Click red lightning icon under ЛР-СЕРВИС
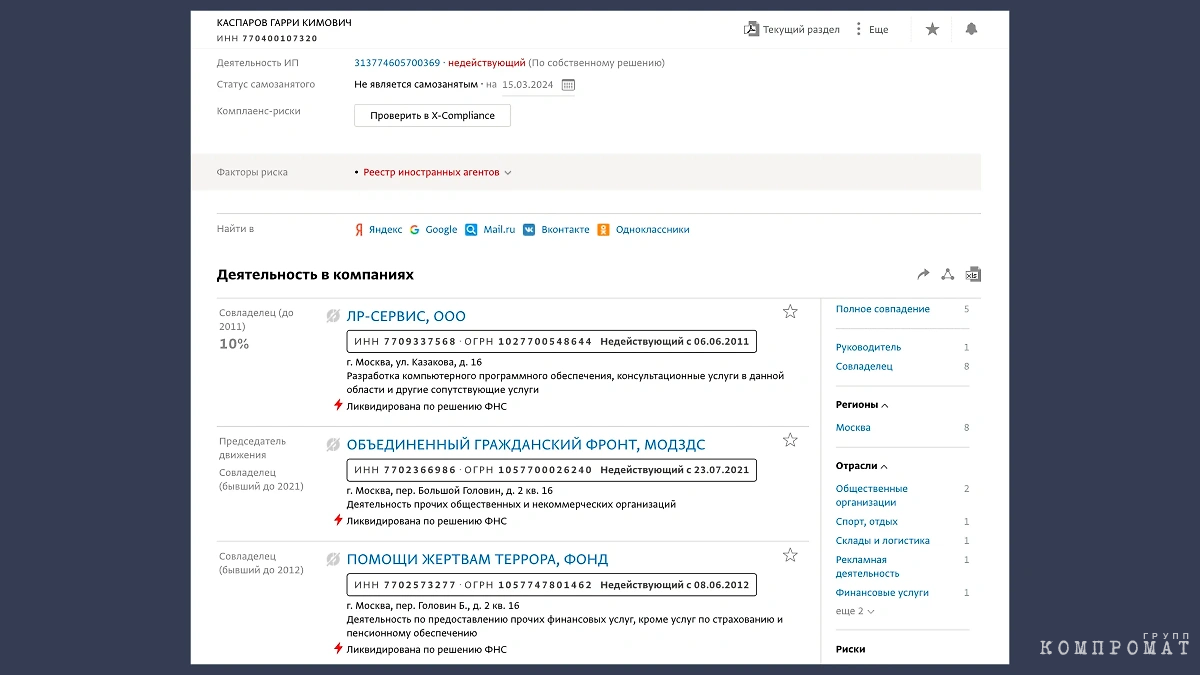 (x=338, y=406)
